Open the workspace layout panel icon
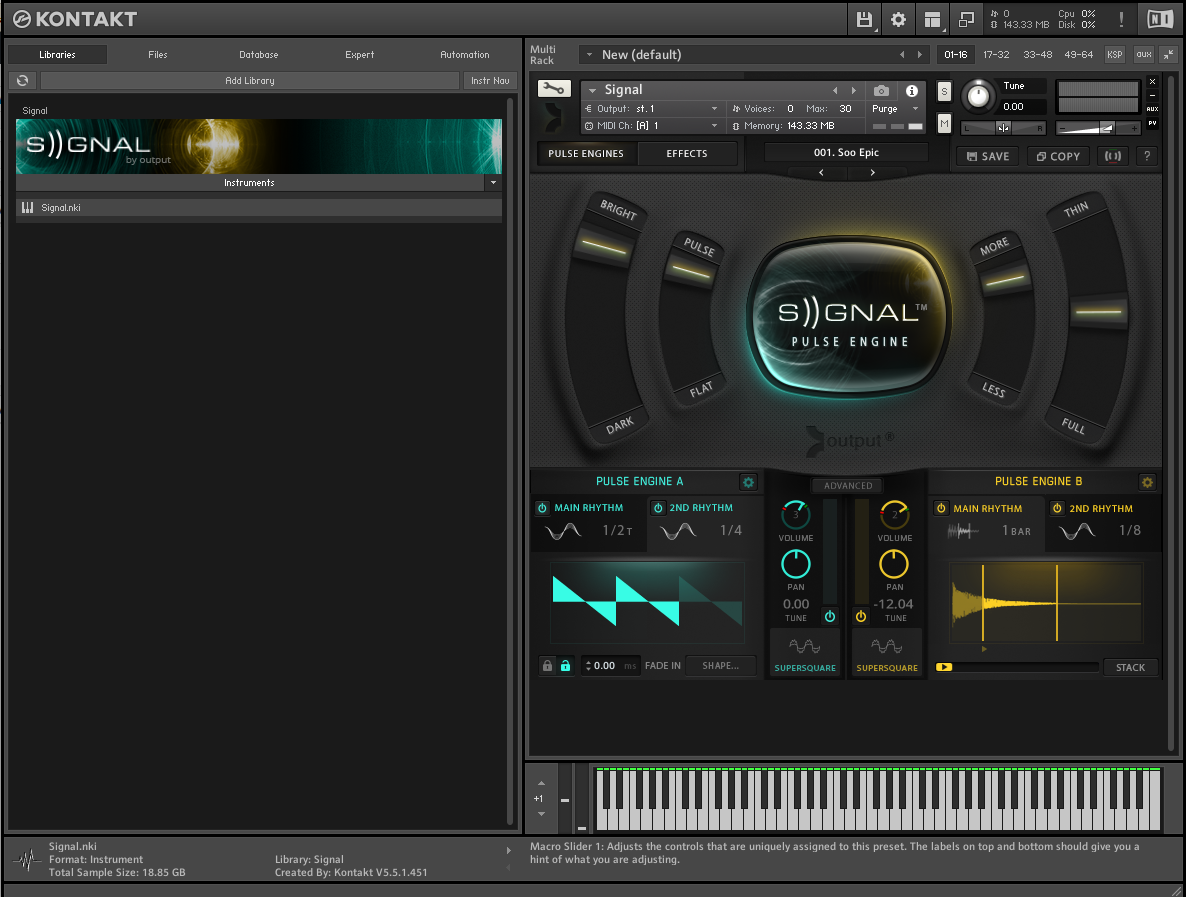This screenshot has height=897, width=1186. pos(933,20)
